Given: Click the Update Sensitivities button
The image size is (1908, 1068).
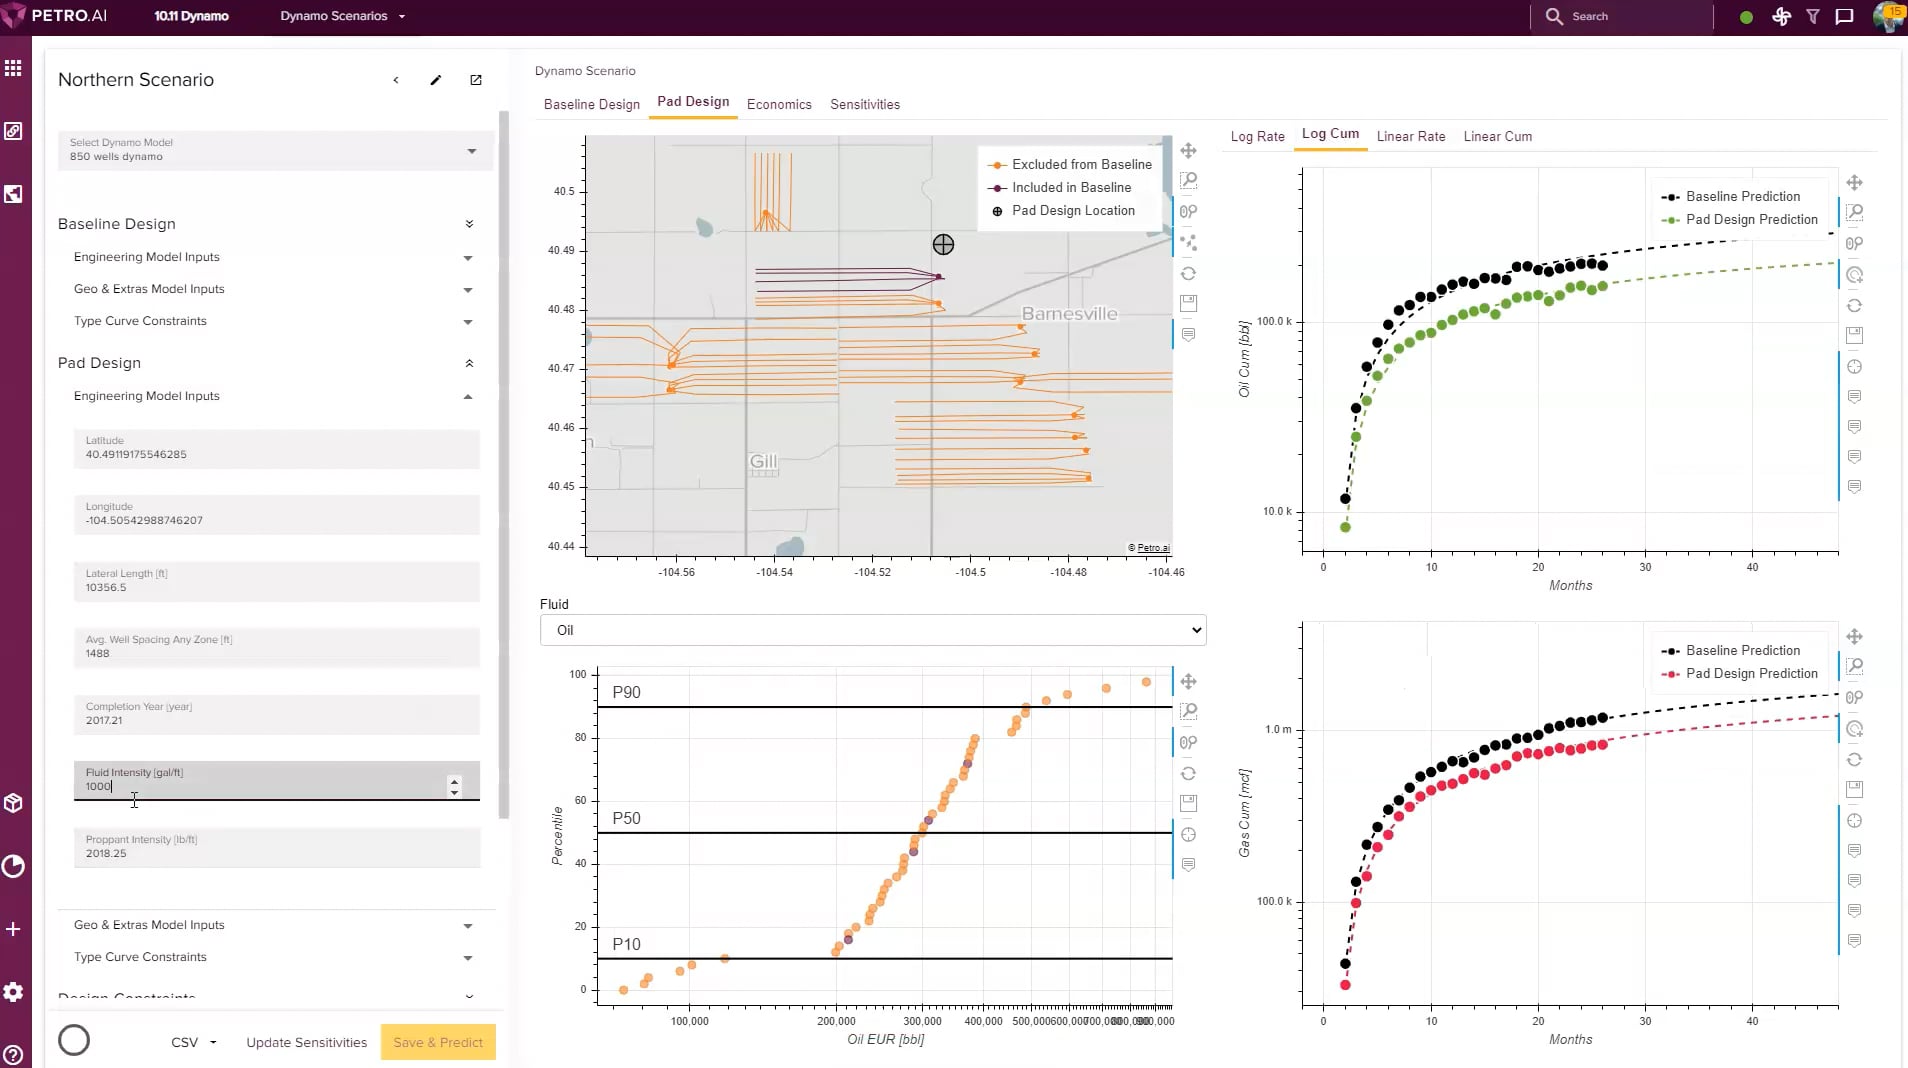Looking at the screenshot, I should point(307,1043).
